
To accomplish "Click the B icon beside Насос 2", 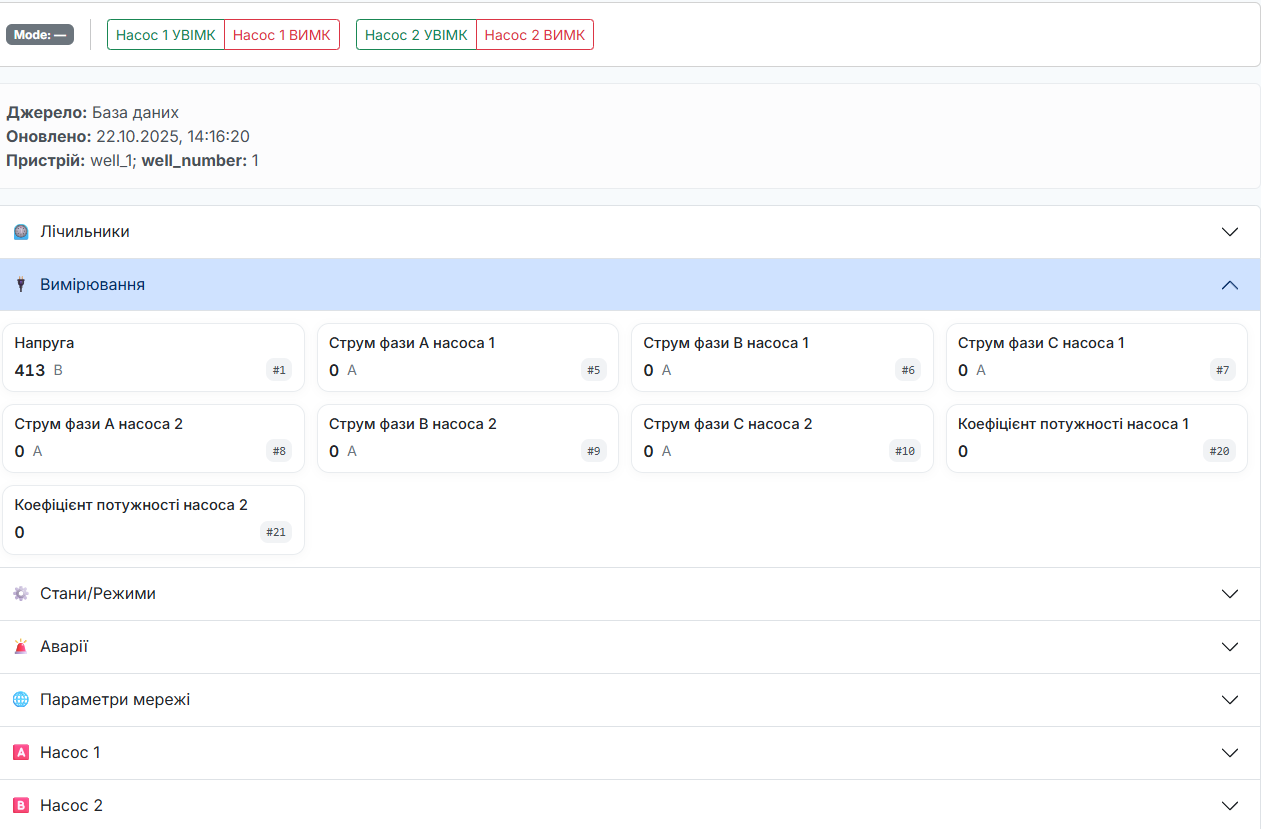I will [21, 806].
